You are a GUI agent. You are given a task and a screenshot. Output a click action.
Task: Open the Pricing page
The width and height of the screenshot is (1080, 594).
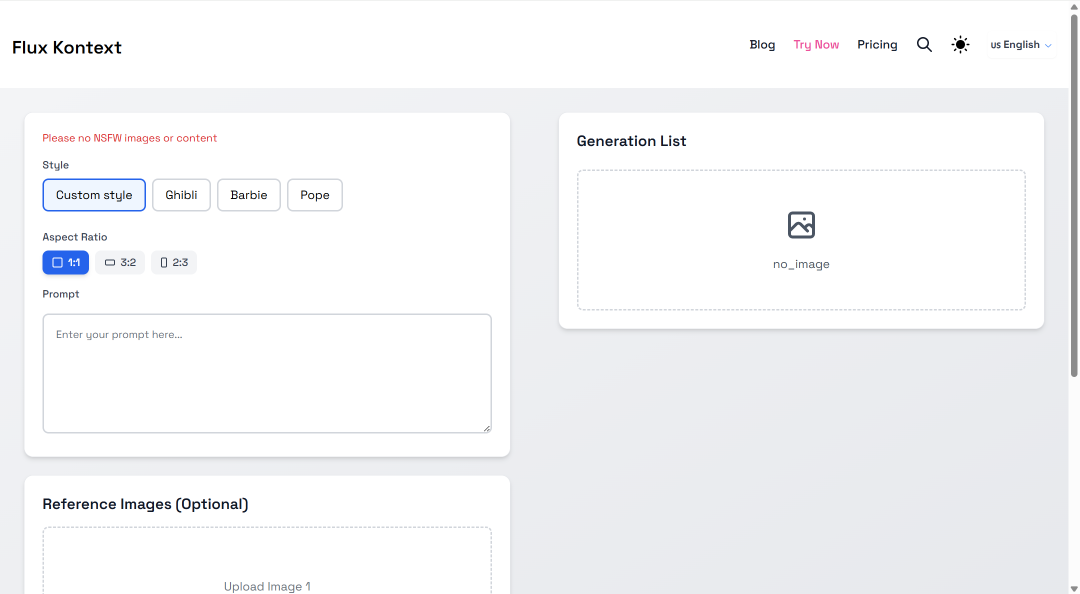877,45
